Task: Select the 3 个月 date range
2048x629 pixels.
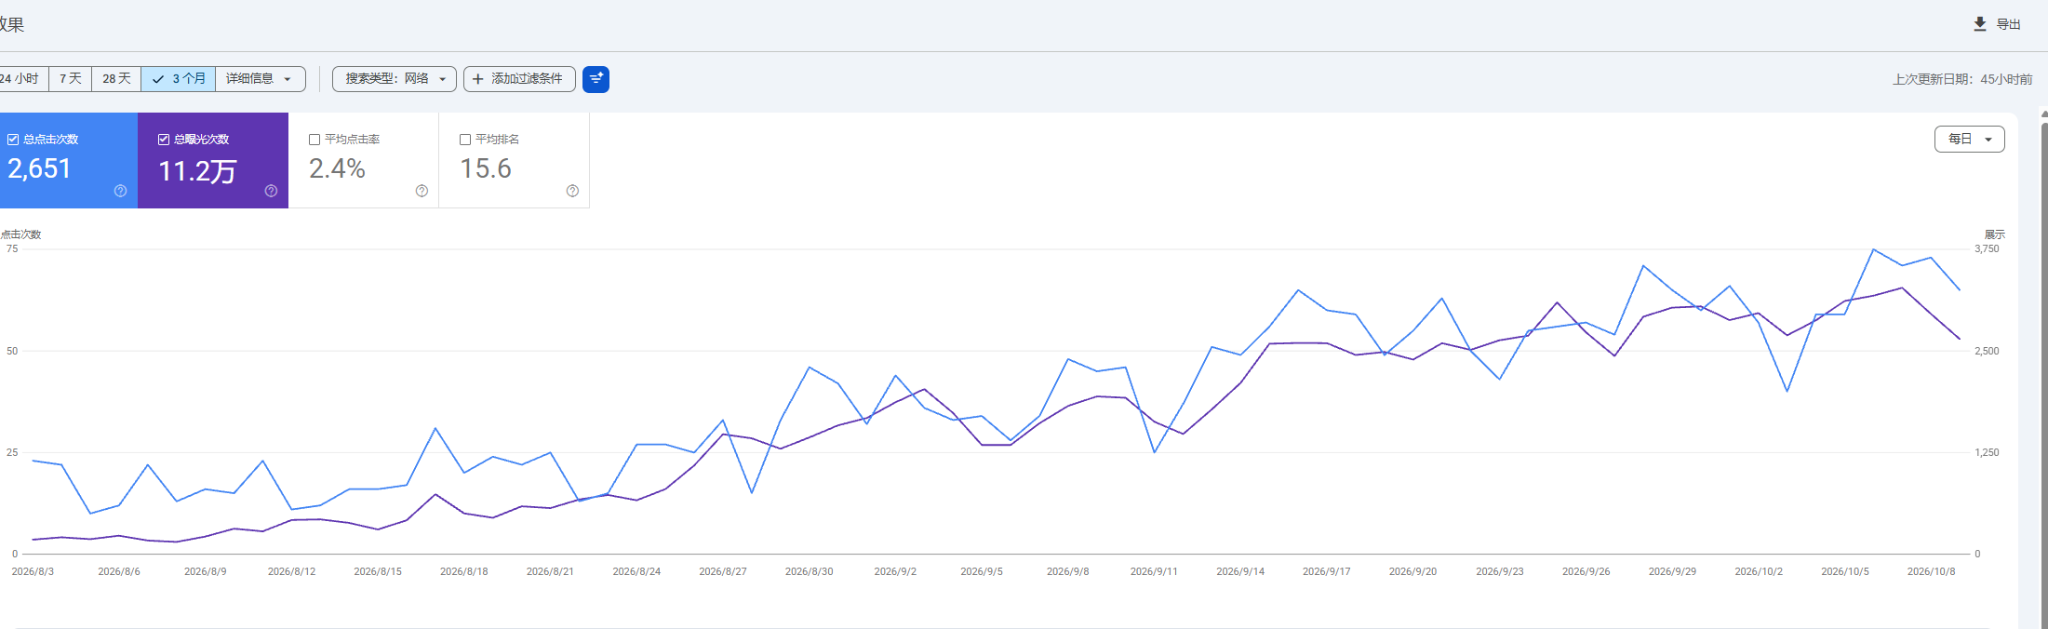Action: pos(179,79)
